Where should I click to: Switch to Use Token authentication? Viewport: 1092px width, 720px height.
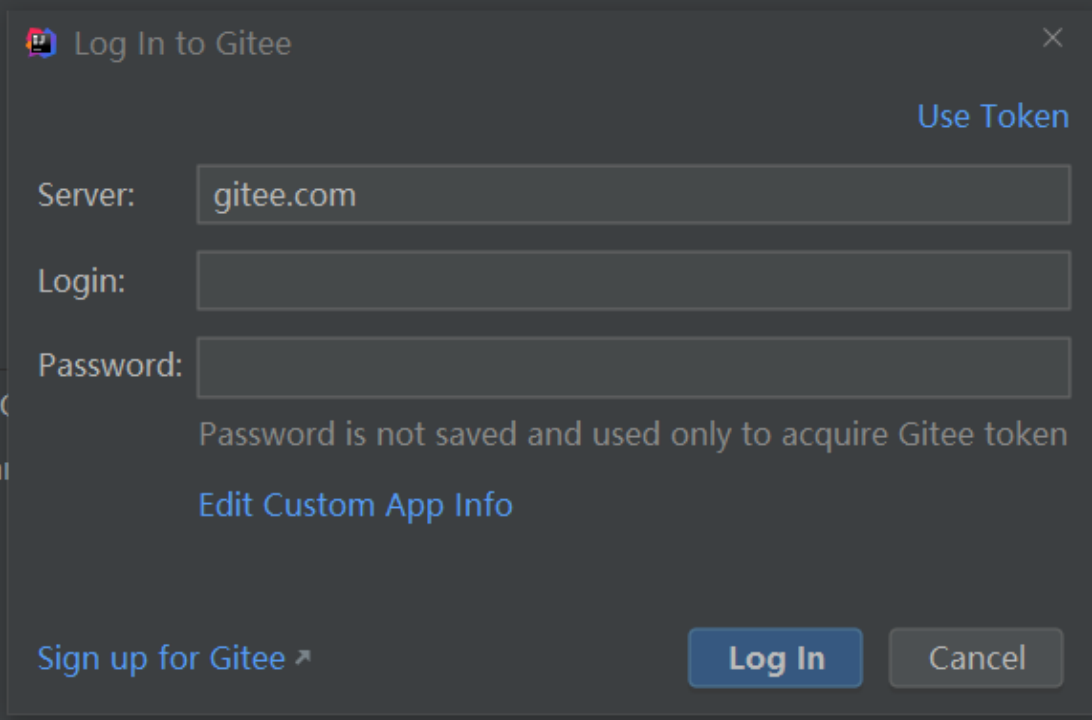coord(992,116)
